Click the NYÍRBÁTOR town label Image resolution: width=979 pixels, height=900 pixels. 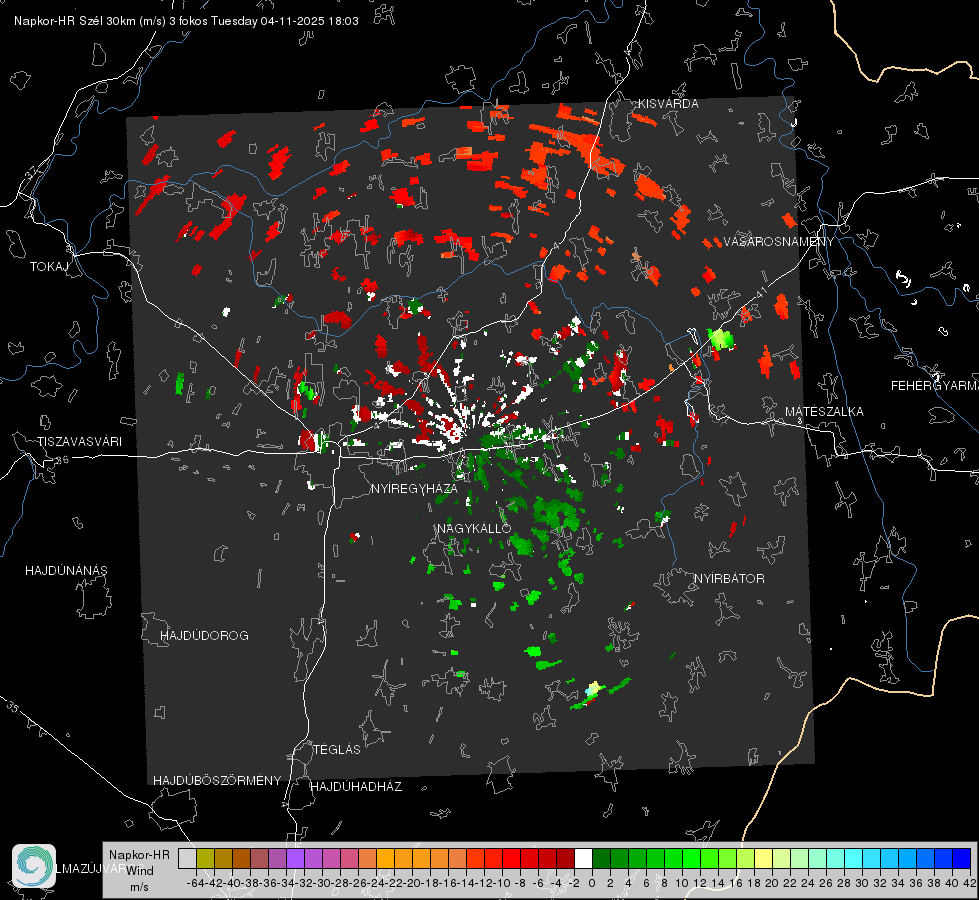click(729, 579)
